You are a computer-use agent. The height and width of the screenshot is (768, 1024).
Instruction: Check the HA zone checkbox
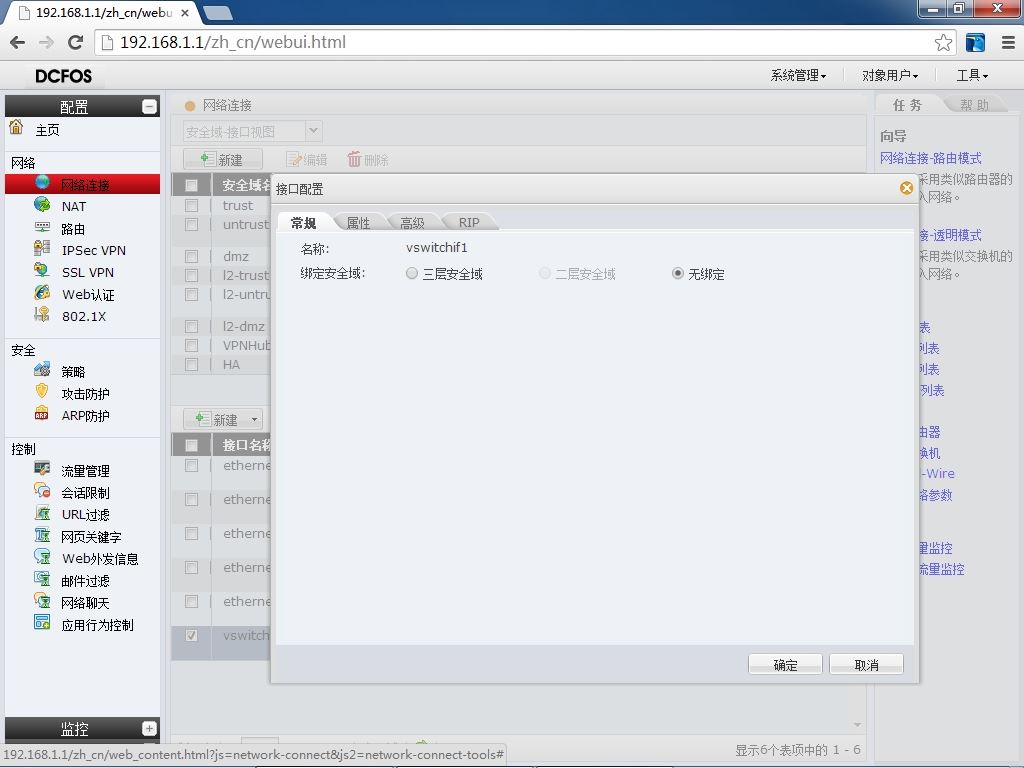pos(191,364)
